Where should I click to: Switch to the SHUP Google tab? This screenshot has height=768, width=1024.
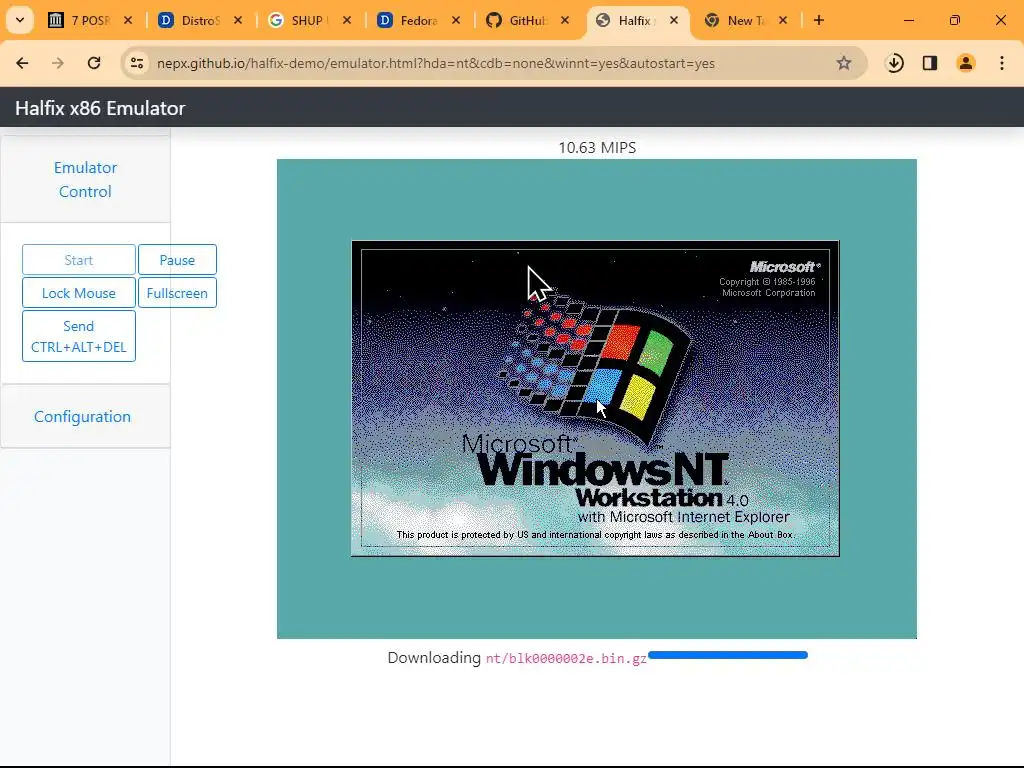click(308, 20)
